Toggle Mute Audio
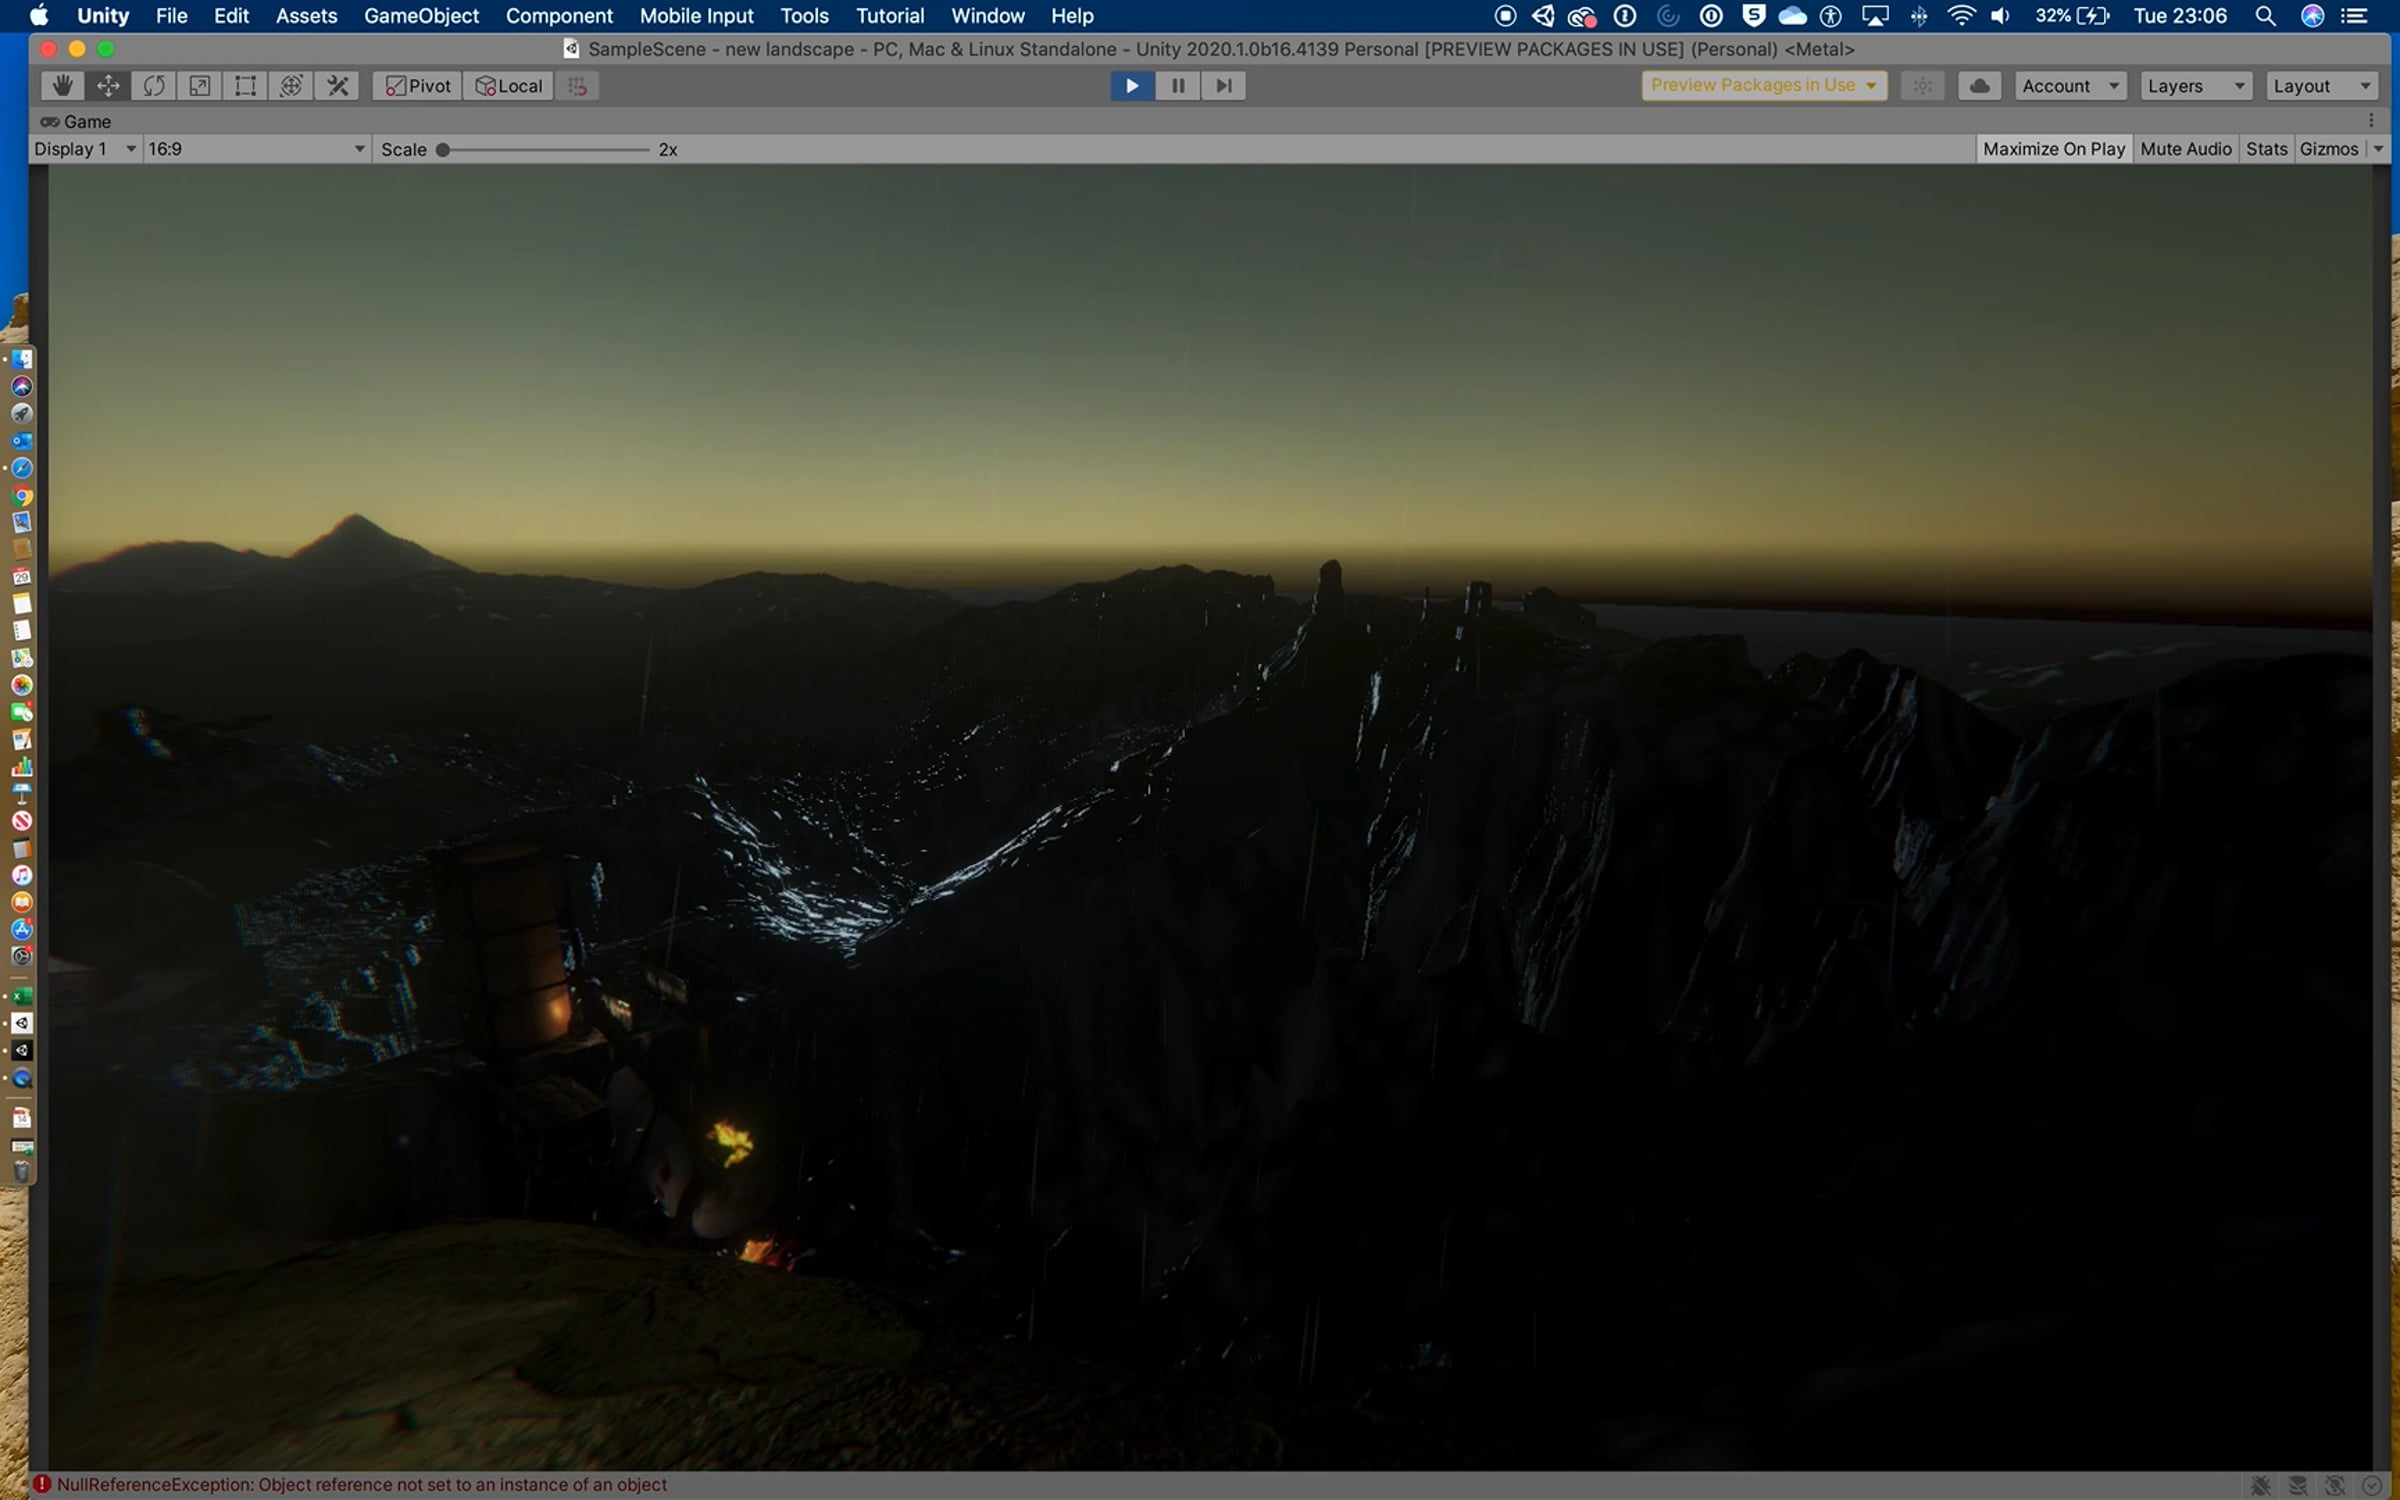This screenshot has height=1500, width=2400. pos(2185,149)
